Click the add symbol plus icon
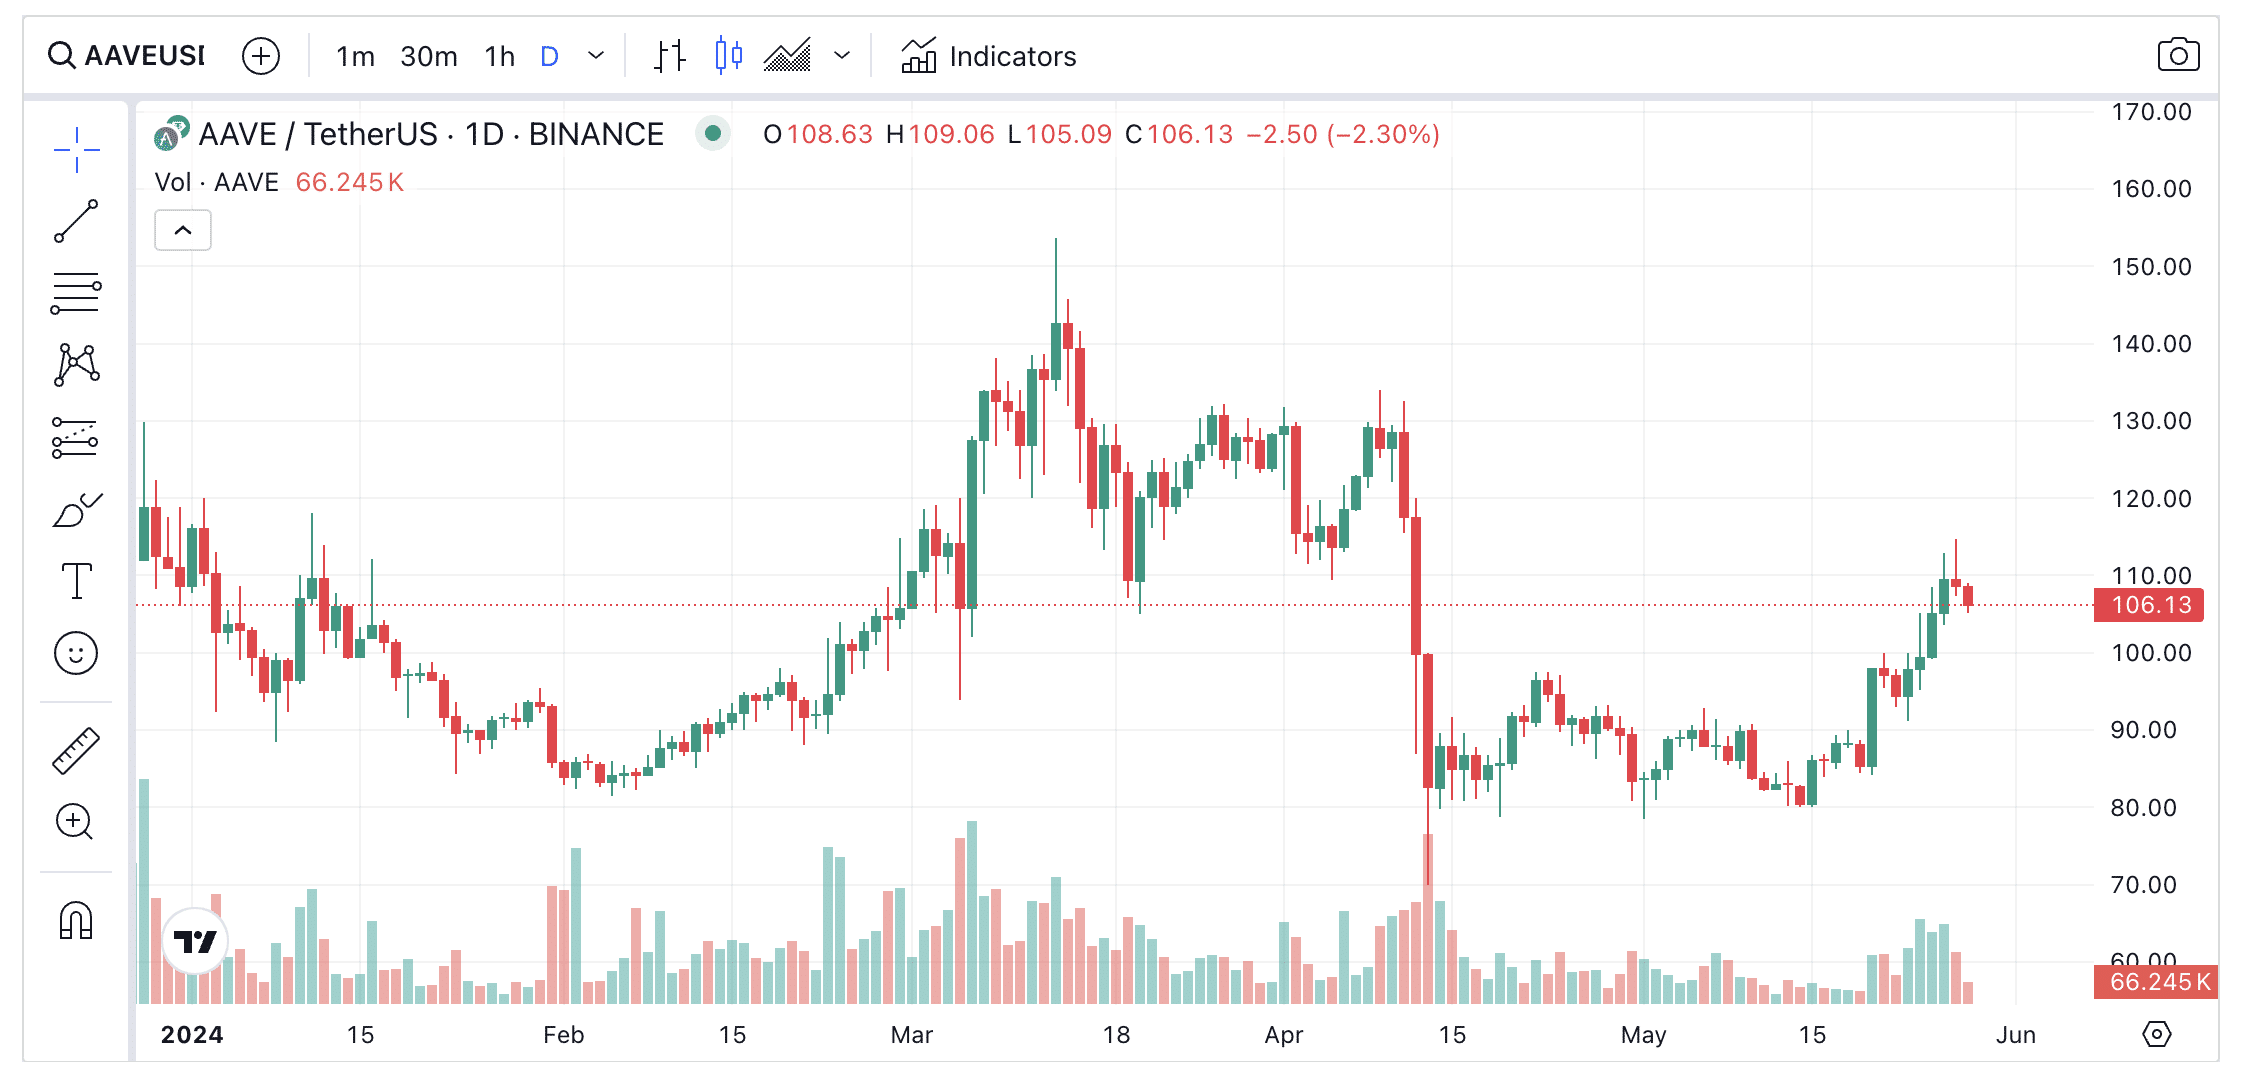The image size is (2252, 1084). [x=261, y=56]
